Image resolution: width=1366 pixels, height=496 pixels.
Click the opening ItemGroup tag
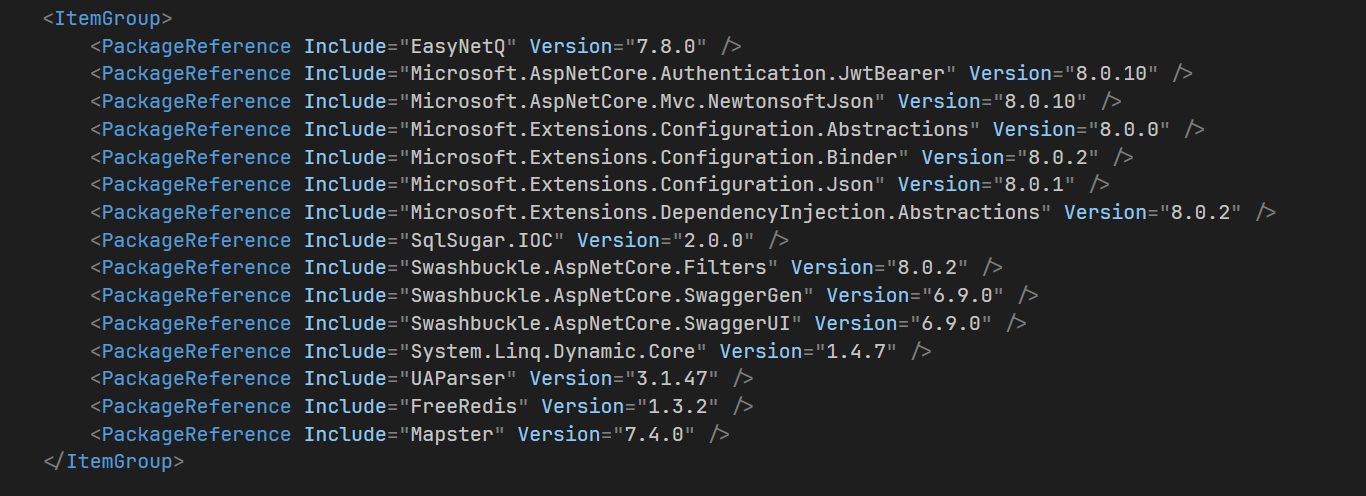(x=108, y=19)
